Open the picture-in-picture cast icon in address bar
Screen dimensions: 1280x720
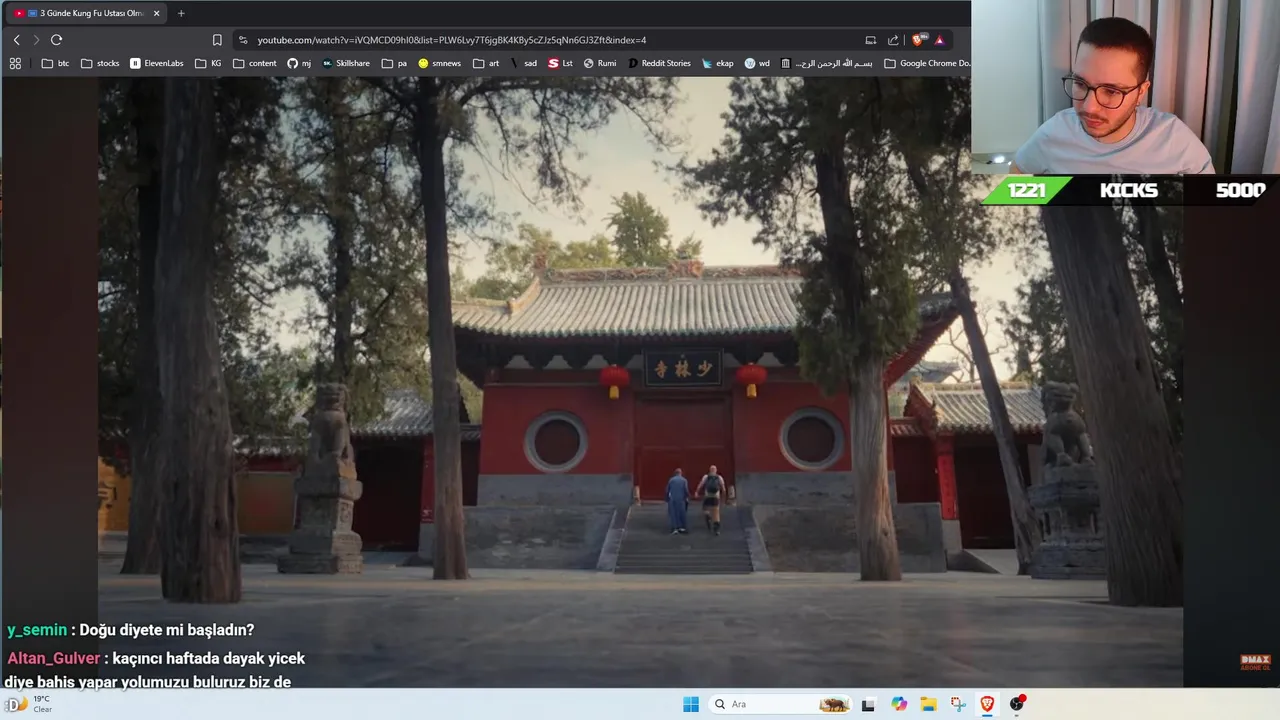click(870, 40)
